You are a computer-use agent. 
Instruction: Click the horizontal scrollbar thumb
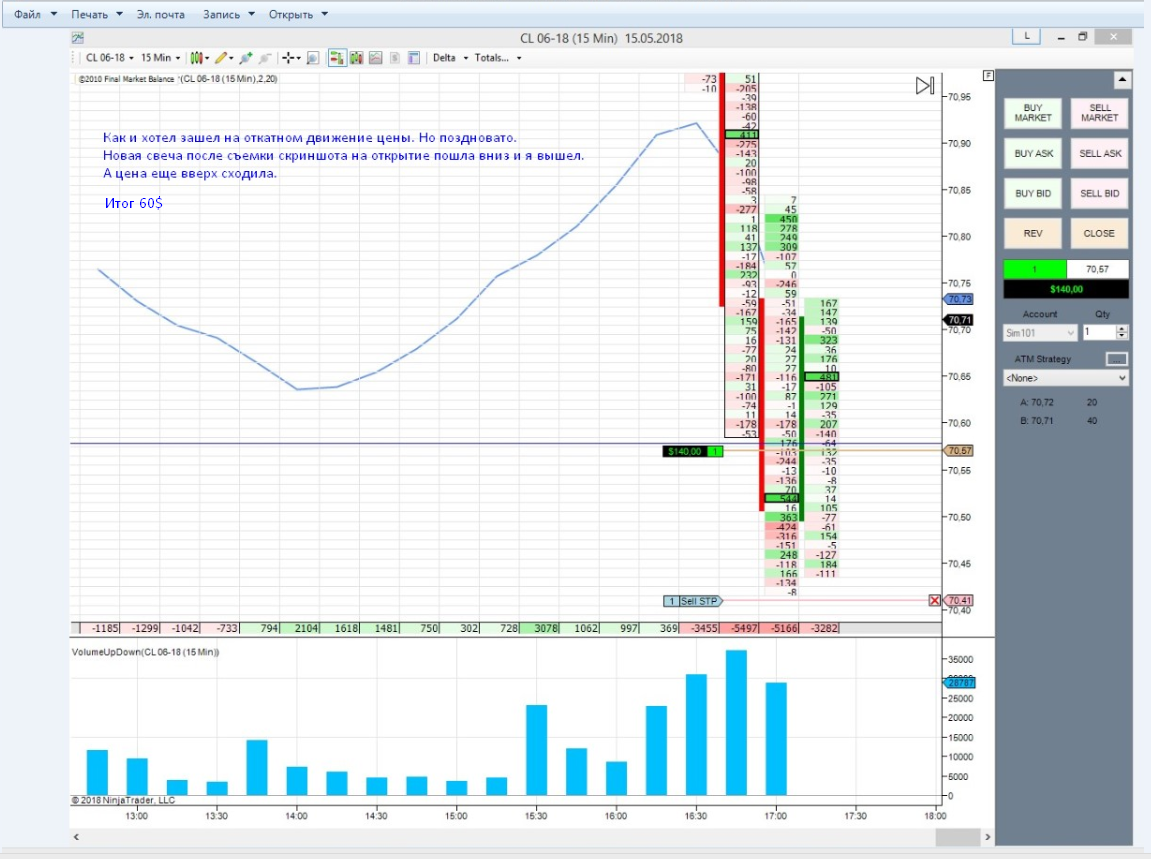click(x=957, y=837)
